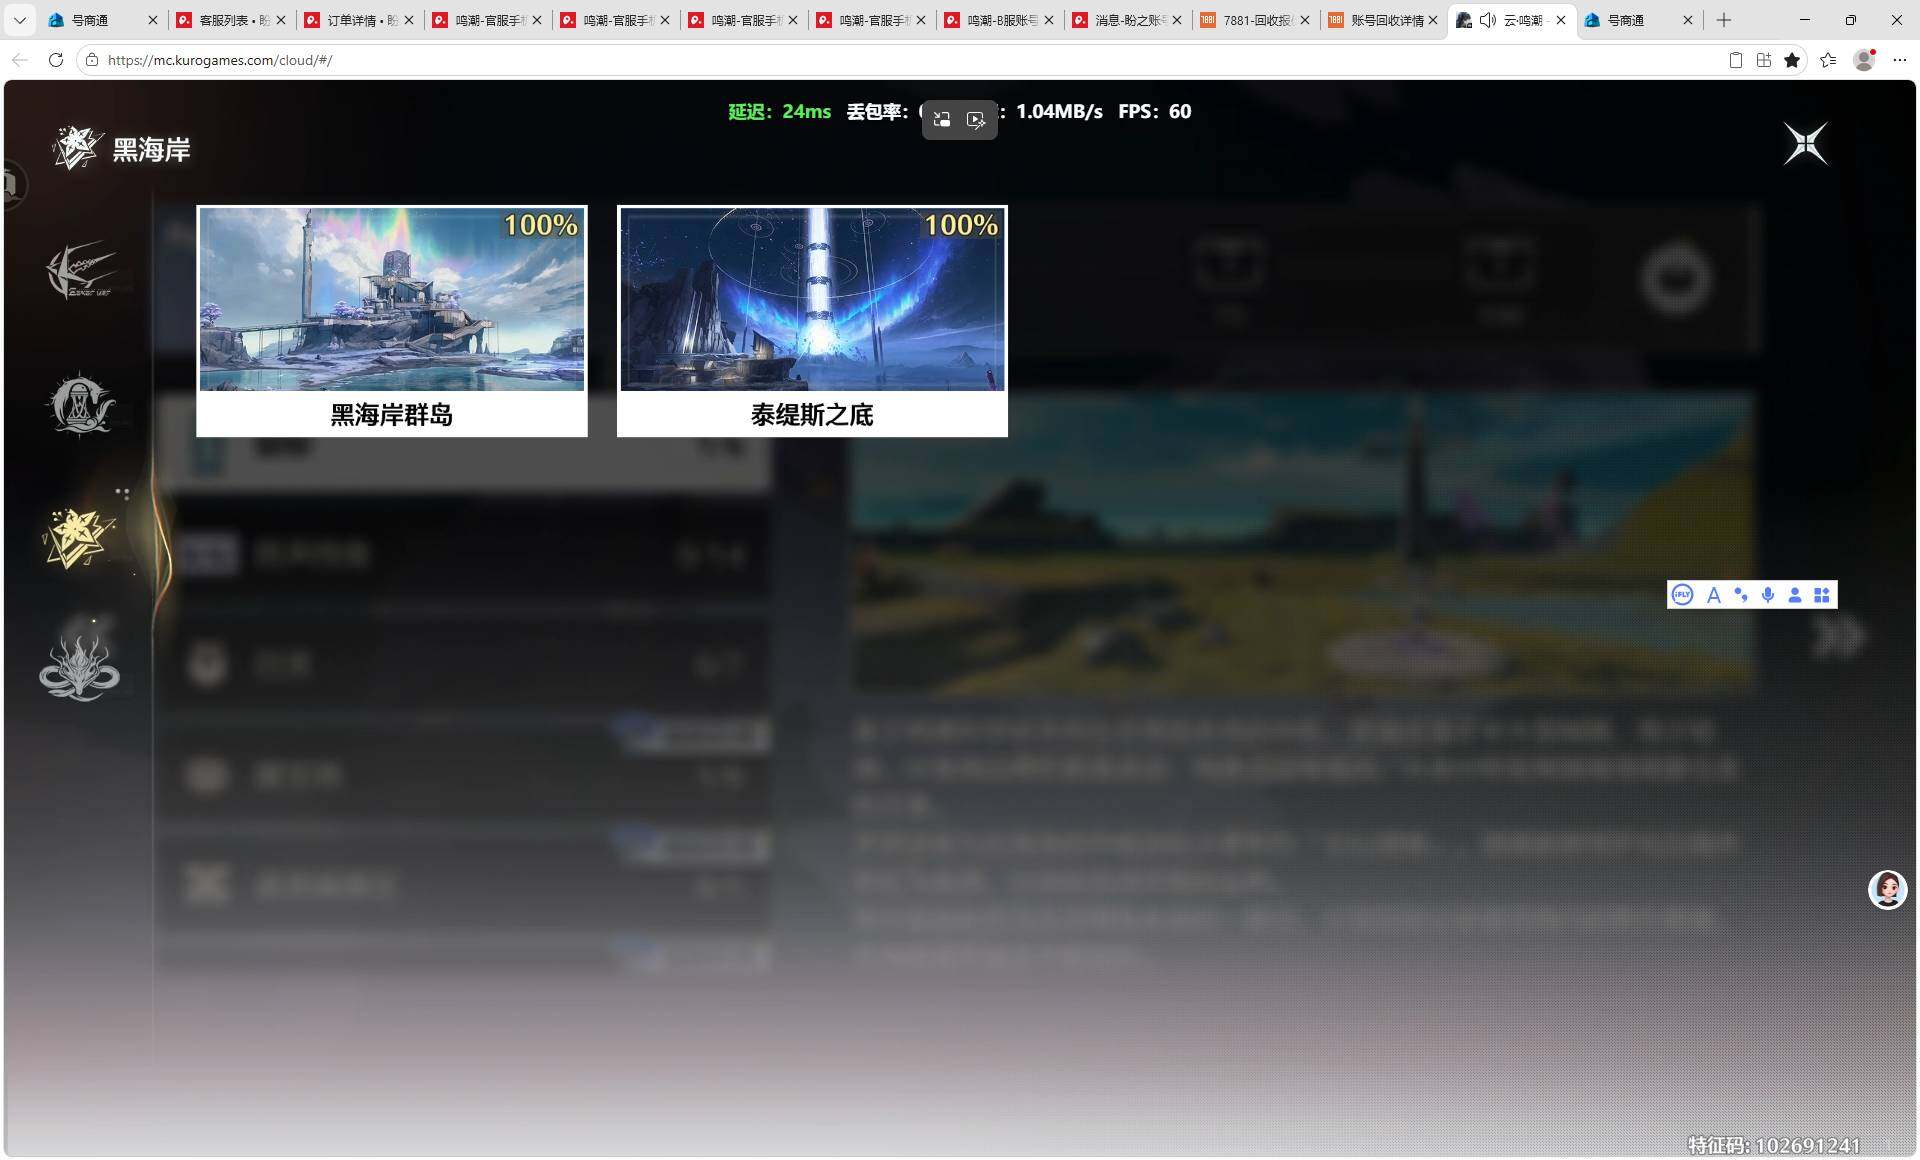
Task: Click the FPS: 60 readout
Action: point(1155,112)
